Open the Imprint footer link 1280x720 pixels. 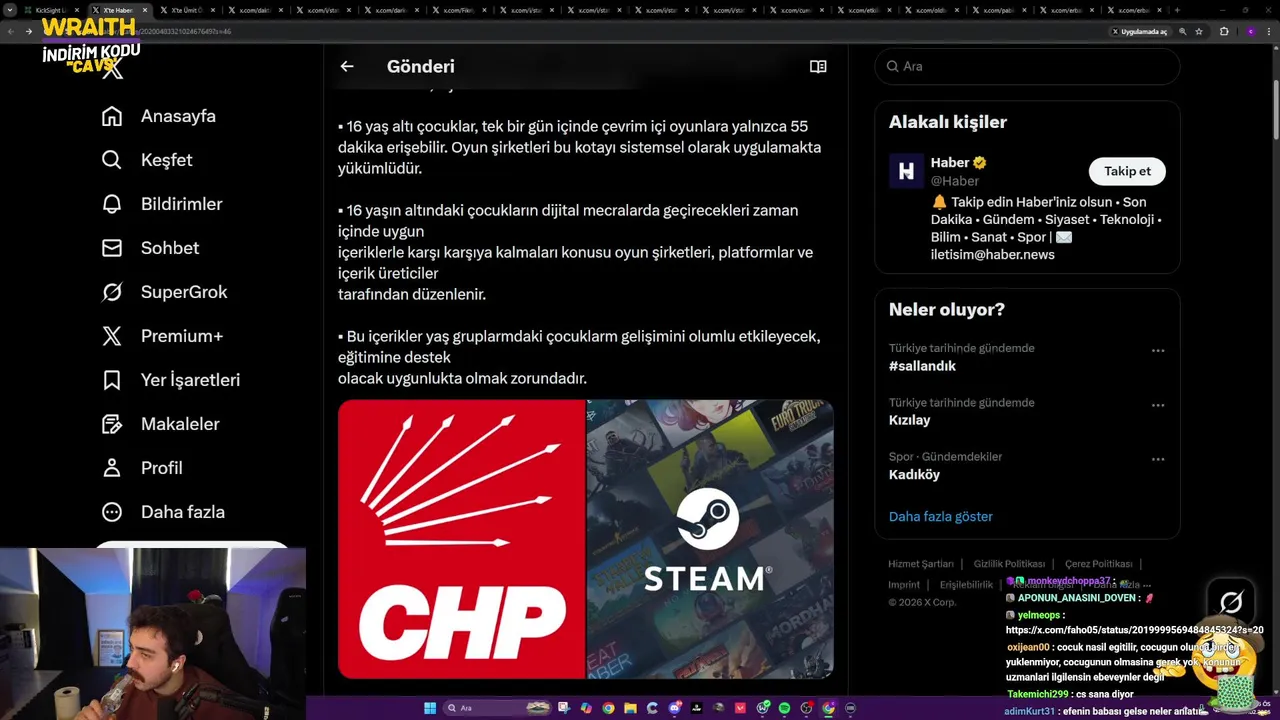tap(904, 585)
